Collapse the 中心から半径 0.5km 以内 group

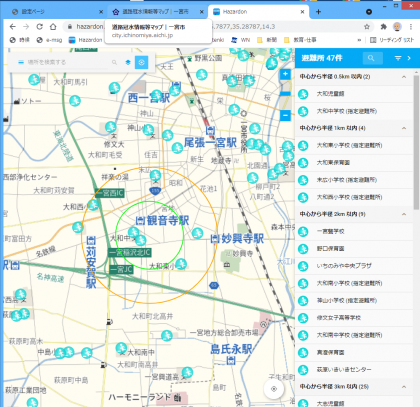[x=404, y=77]
